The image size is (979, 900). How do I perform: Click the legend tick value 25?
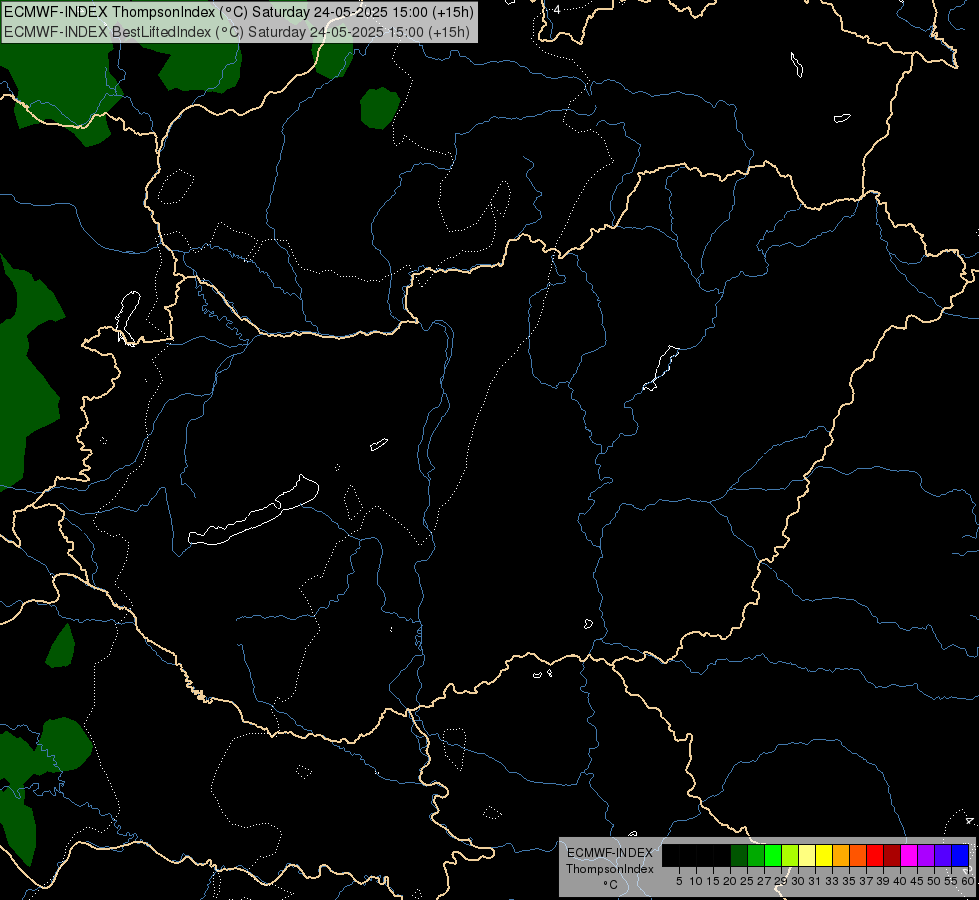[747, 881]
